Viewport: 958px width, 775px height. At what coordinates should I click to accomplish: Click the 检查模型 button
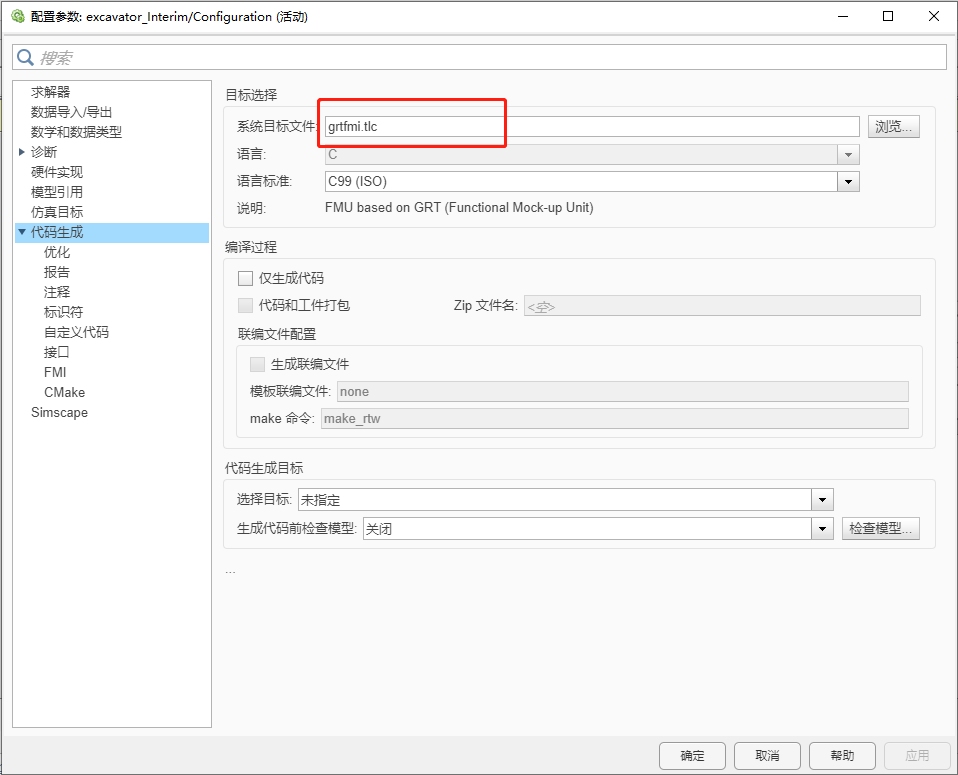880,528
